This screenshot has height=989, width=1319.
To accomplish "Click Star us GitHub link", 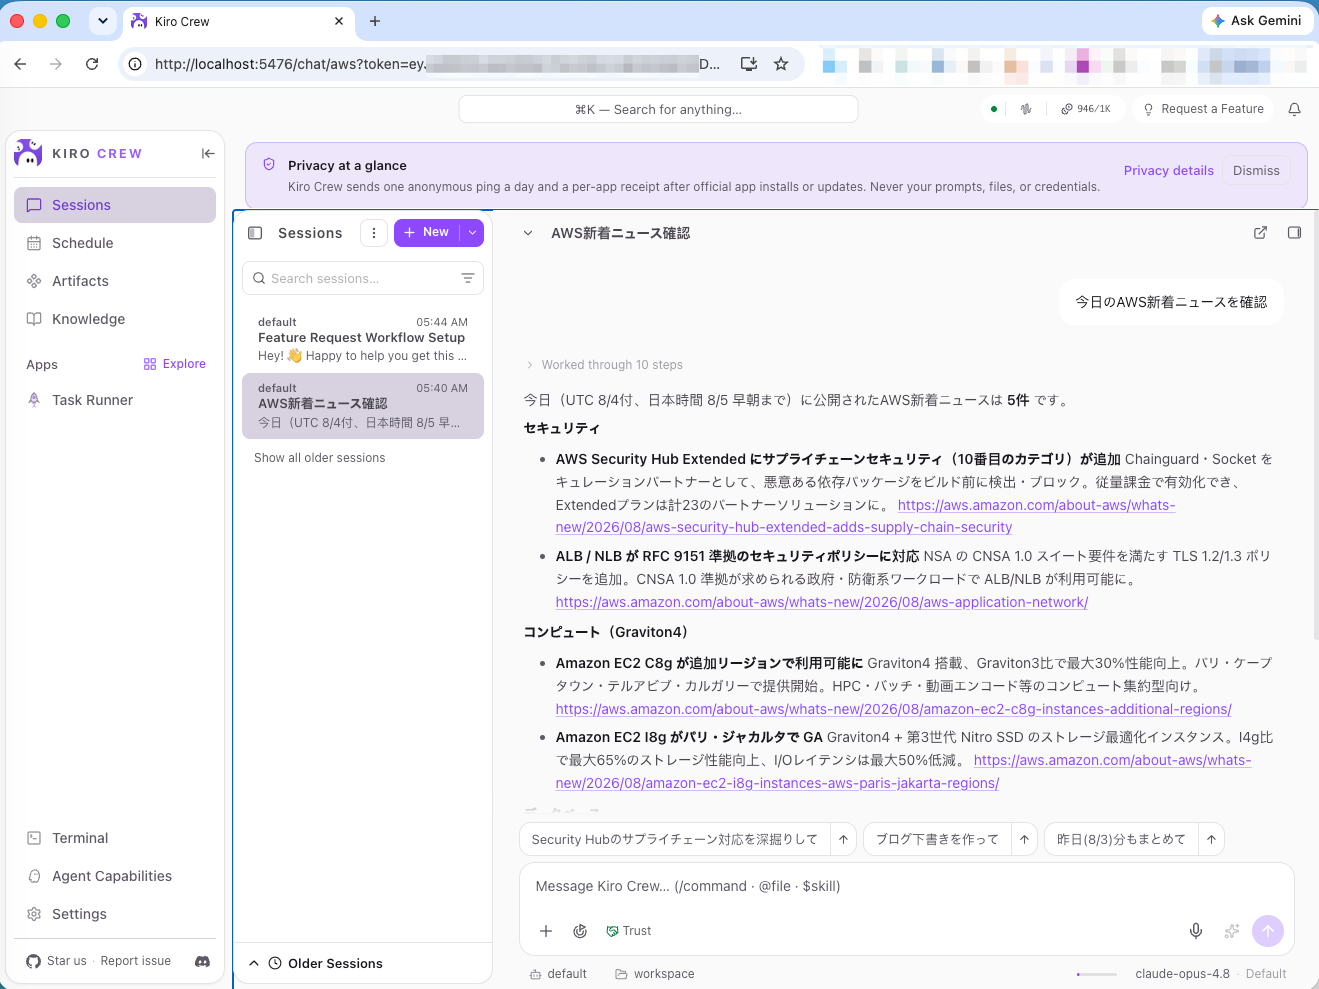I will pos(57,961).
